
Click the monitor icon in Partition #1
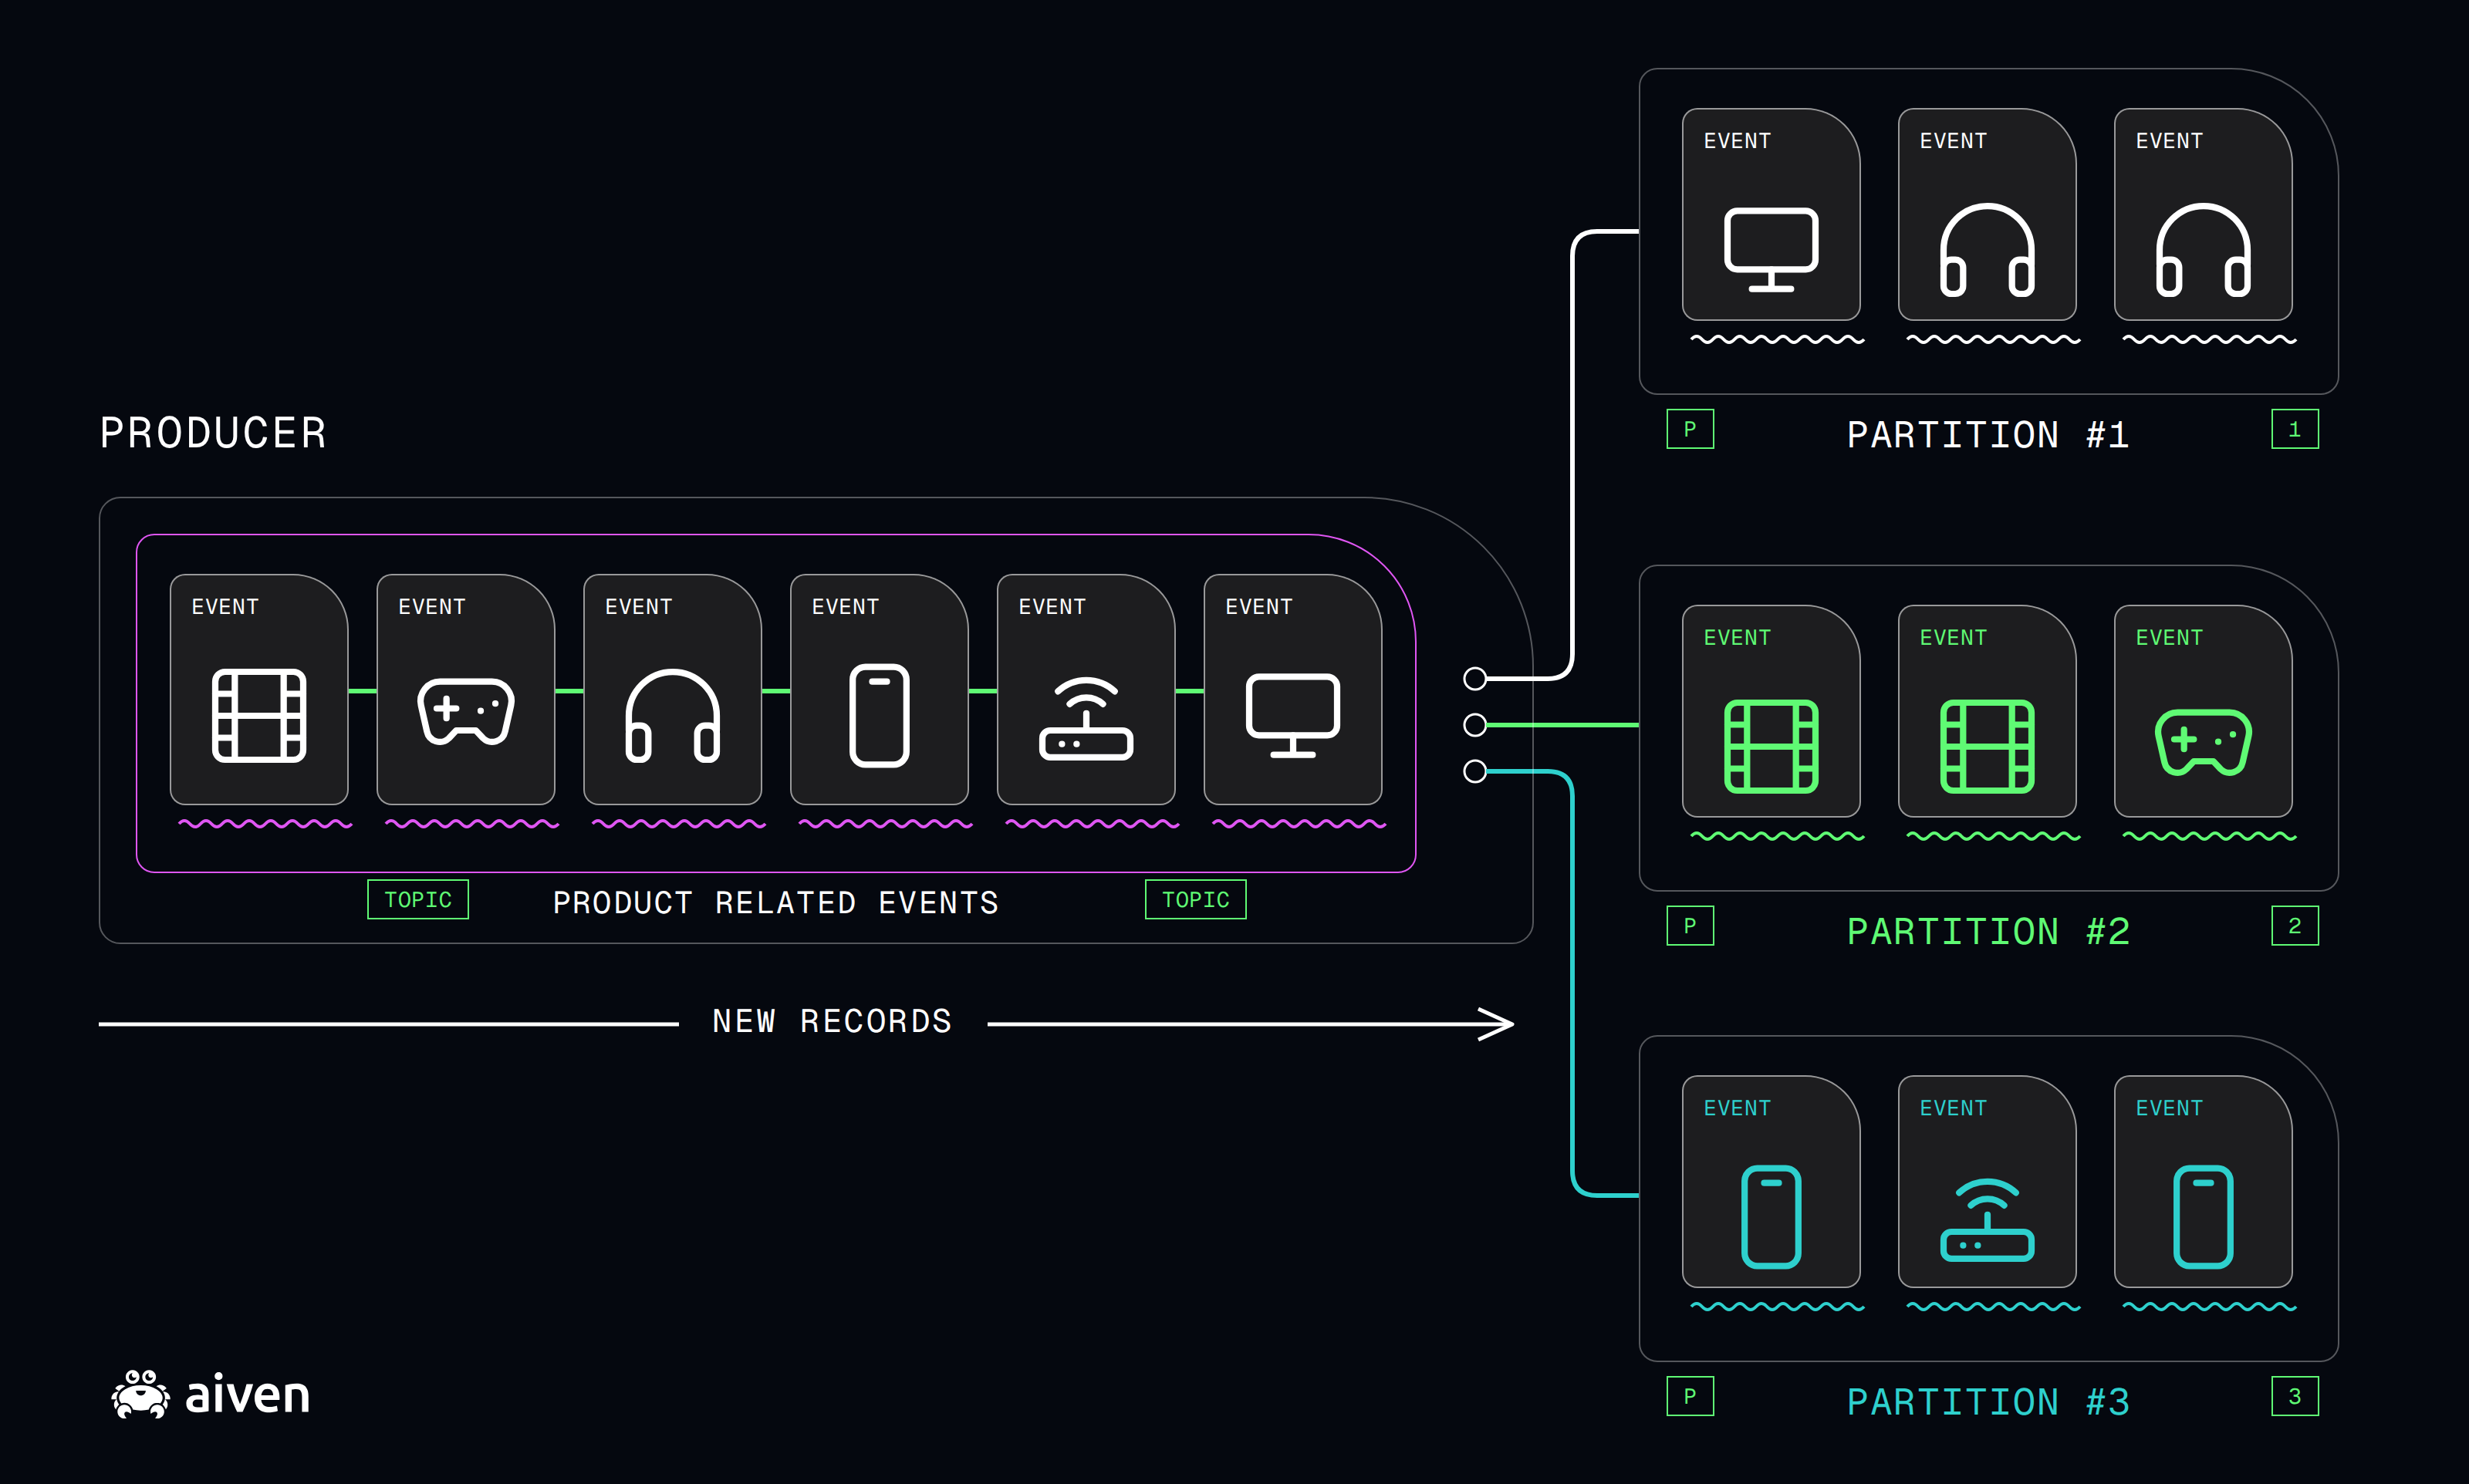click(1771, 250)
